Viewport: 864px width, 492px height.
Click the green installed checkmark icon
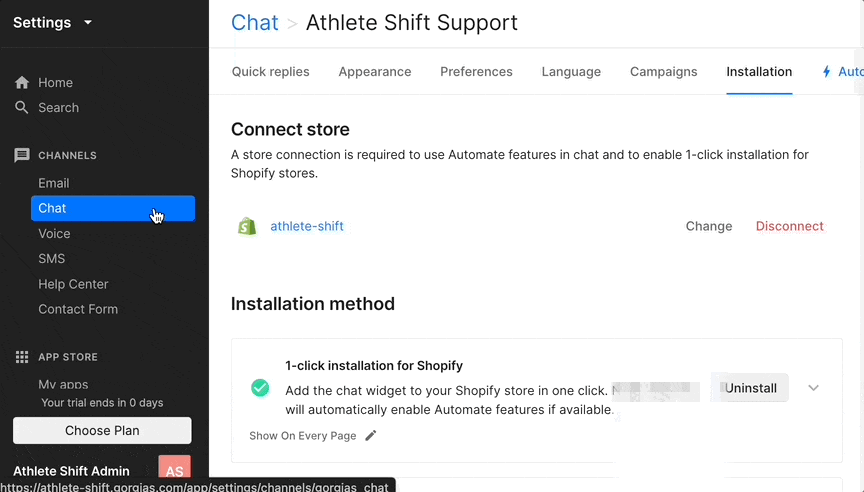pyautogui.click(x=260, y=388)
